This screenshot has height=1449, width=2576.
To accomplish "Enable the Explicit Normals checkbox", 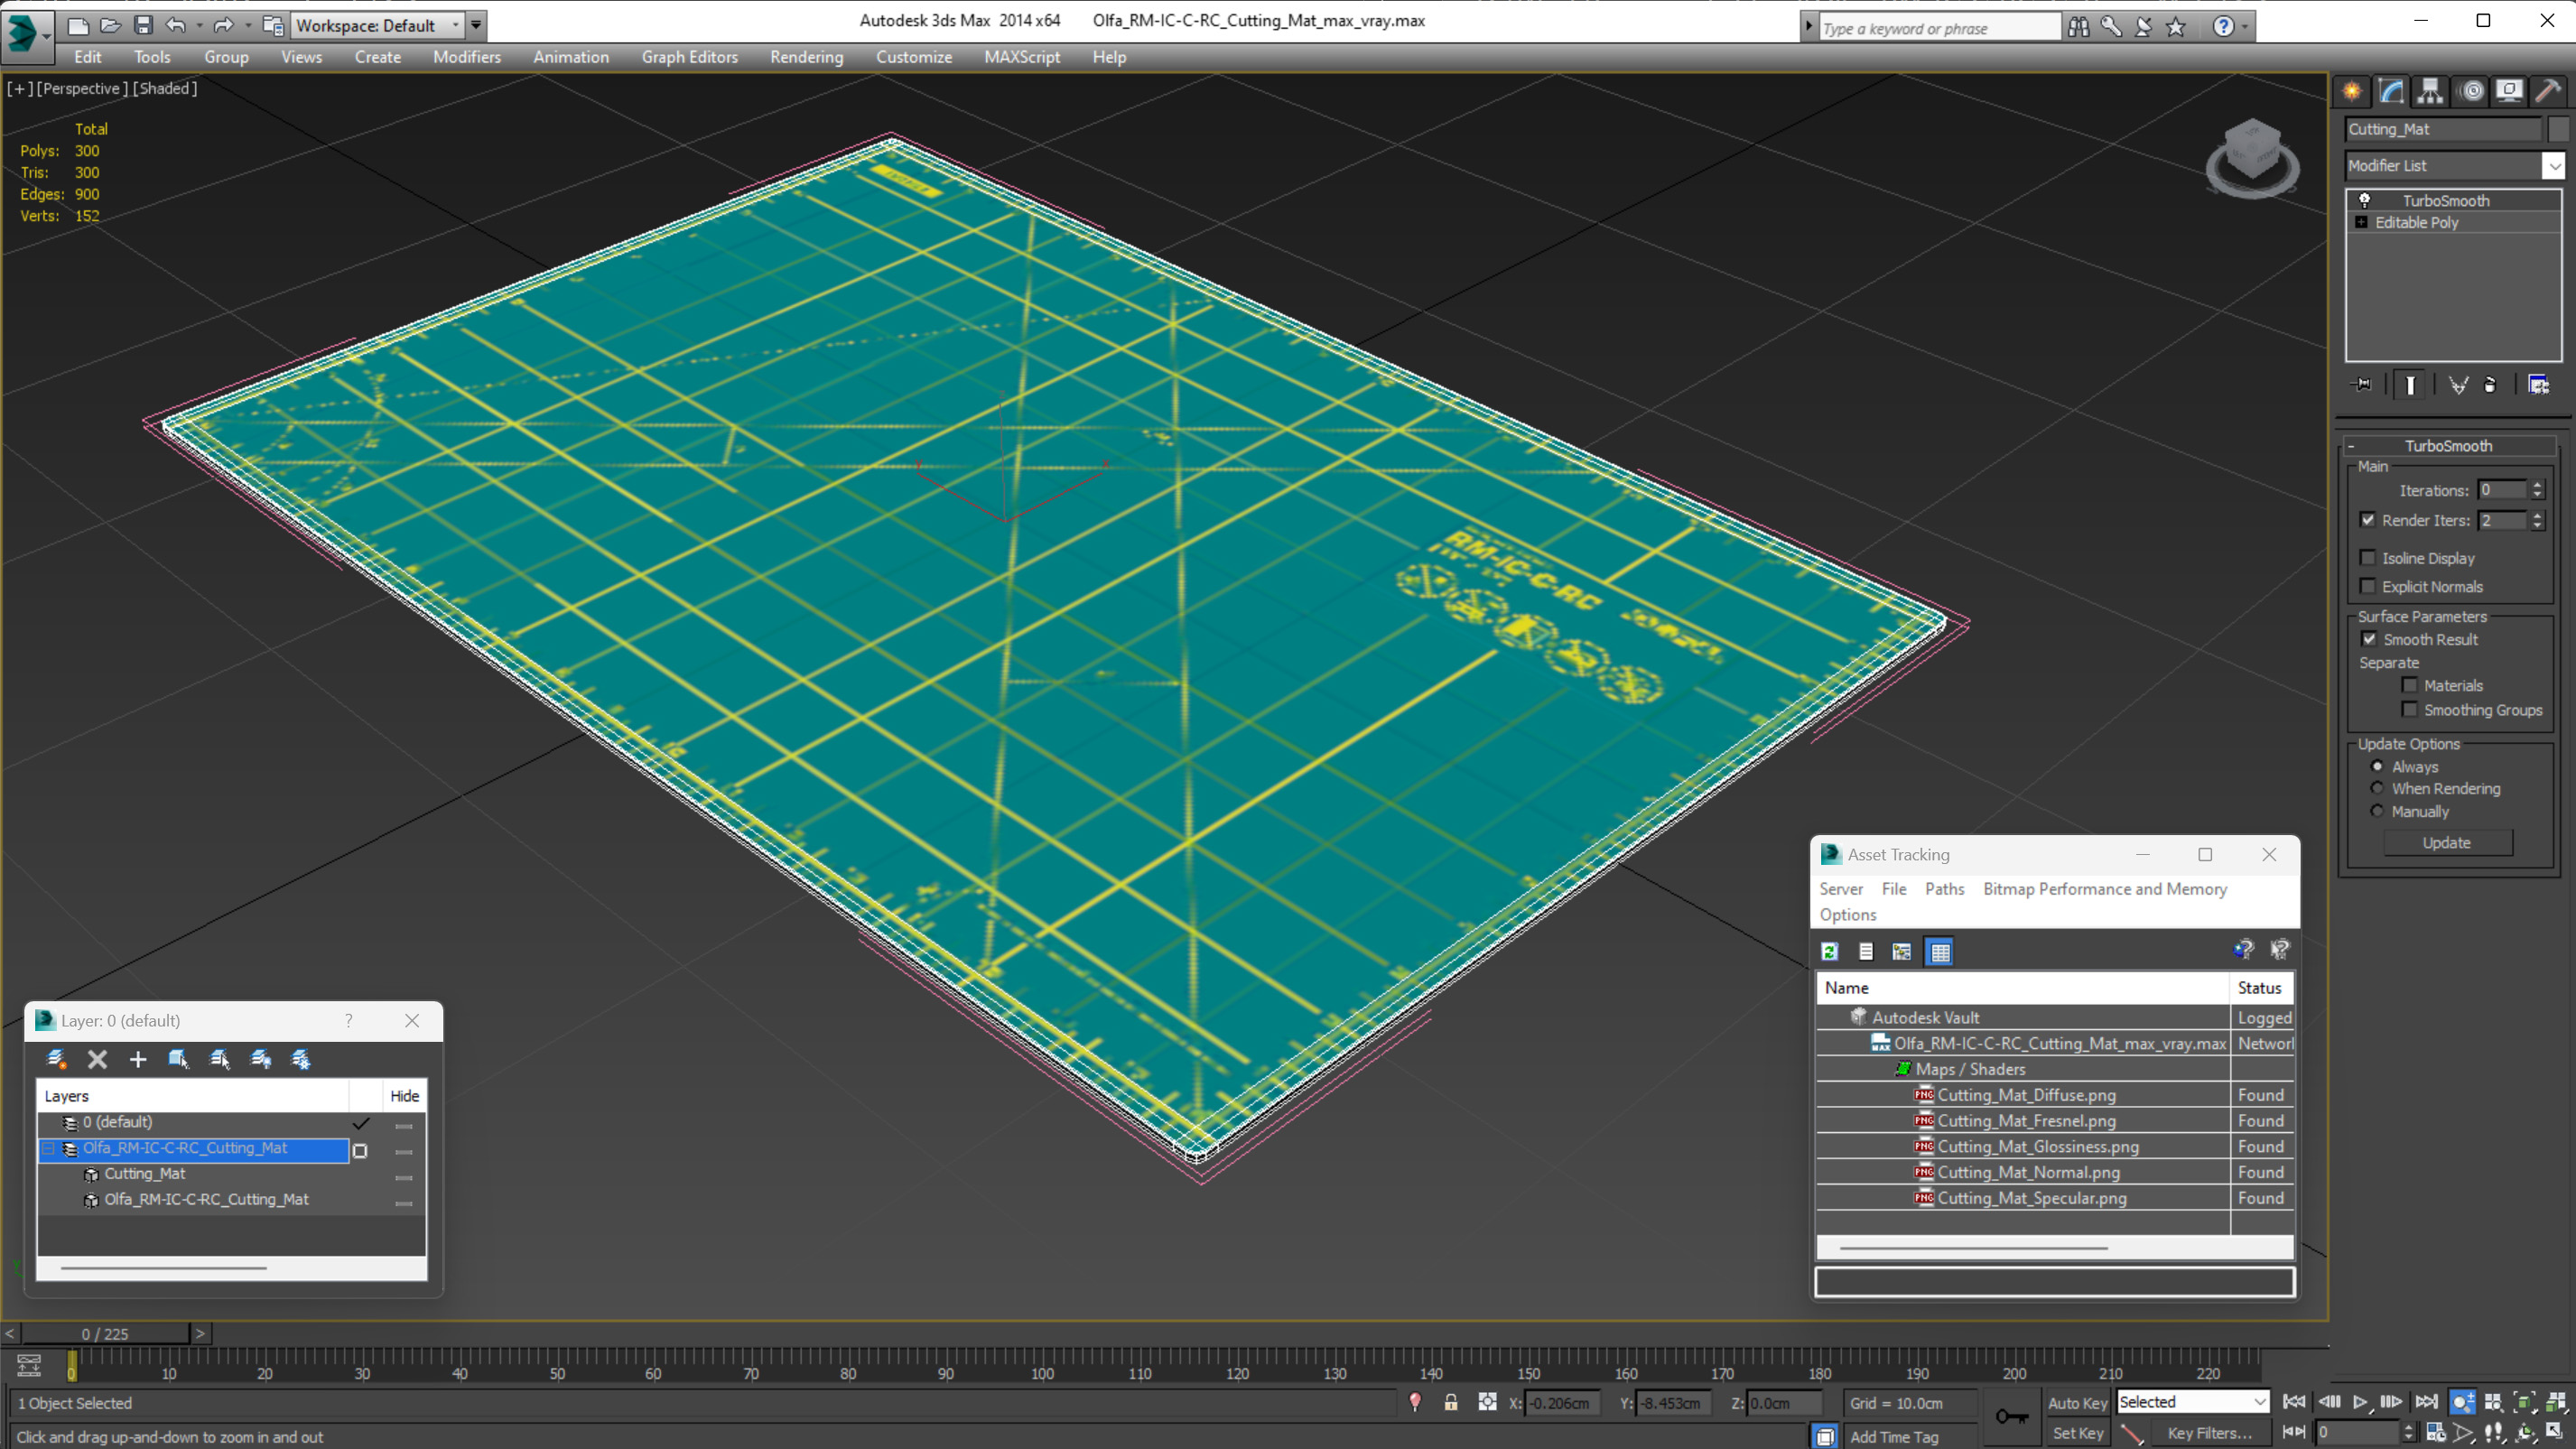I will [2368, 586].
